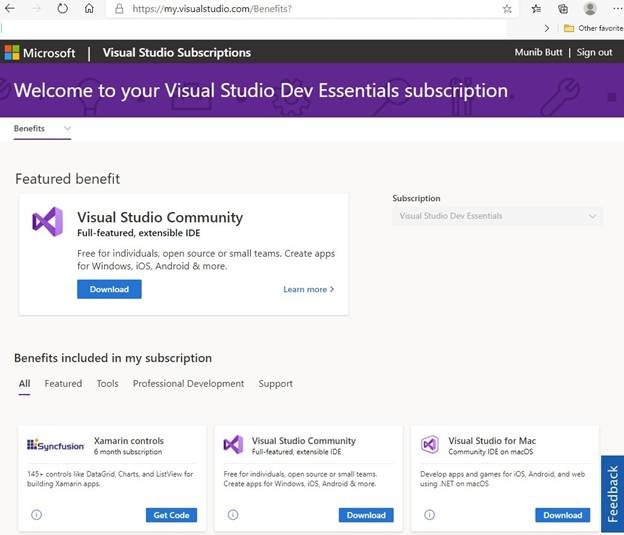624x535 pixels.
Task: Open the Support tab
Action: pos(275,383)
